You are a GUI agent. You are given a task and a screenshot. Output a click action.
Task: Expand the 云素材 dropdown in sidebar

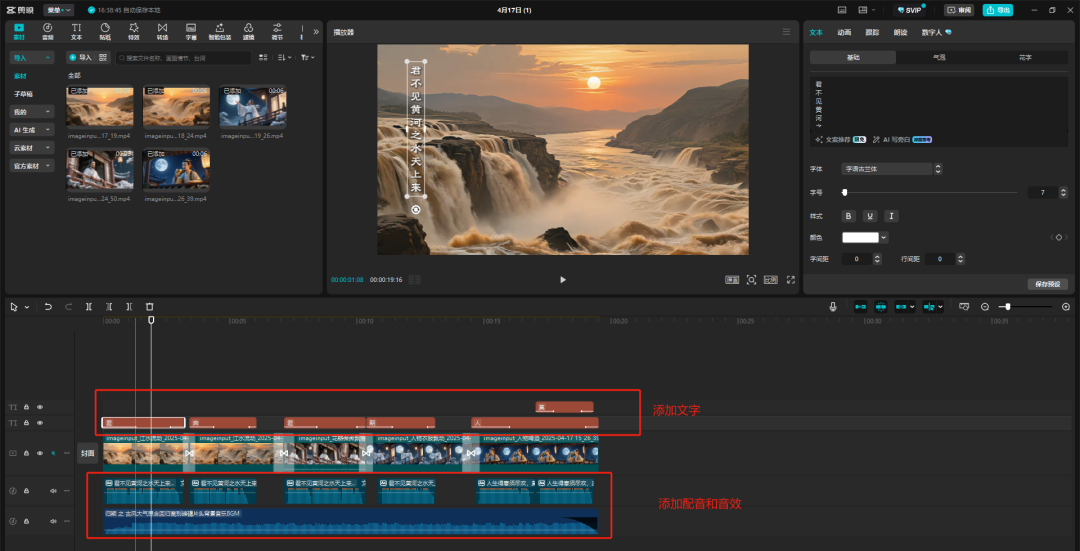pyautogui.click(x=32, y=148)
